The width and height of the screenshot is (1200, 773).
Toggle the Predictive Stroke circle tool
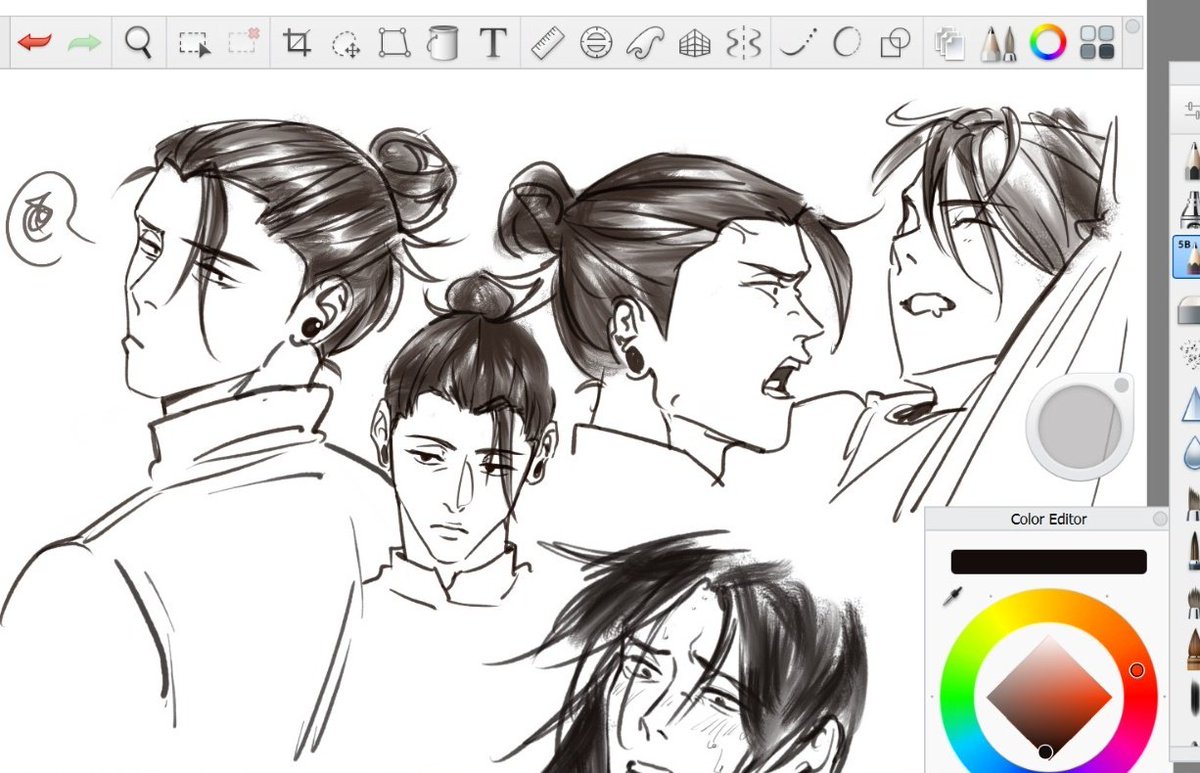tap(847, 43)
